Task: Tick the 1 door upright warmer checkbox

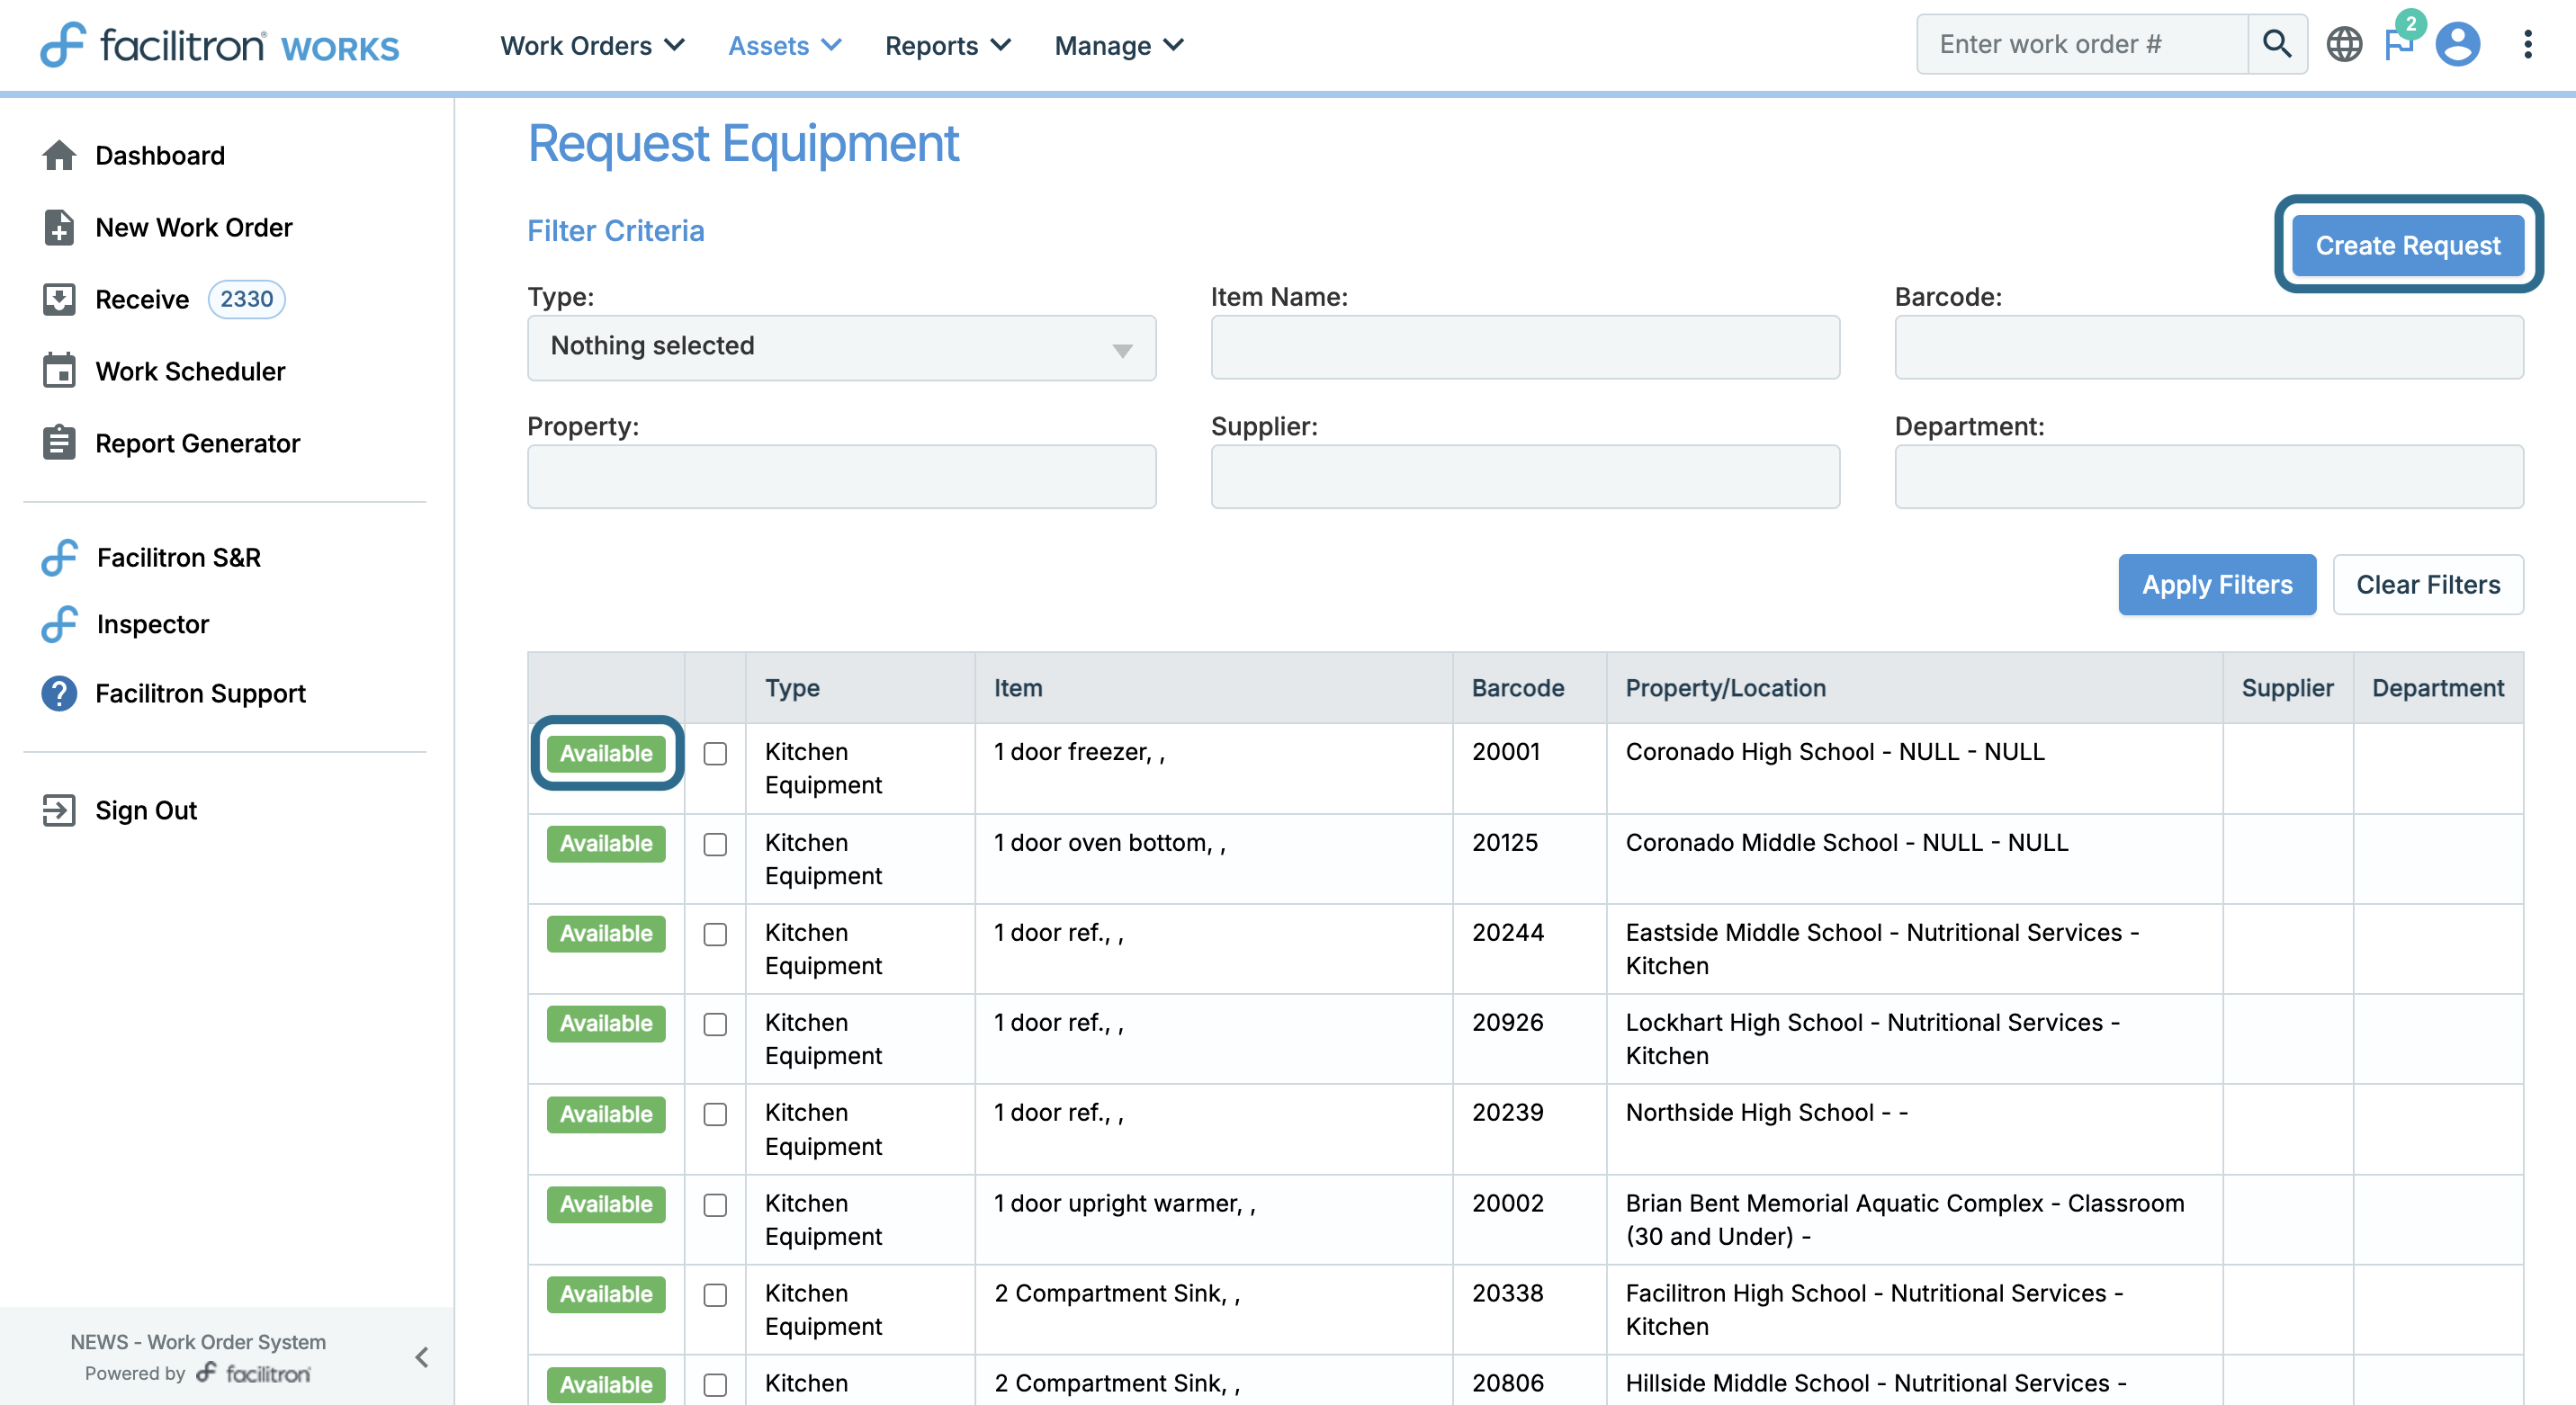Action: pos(715,1204)
